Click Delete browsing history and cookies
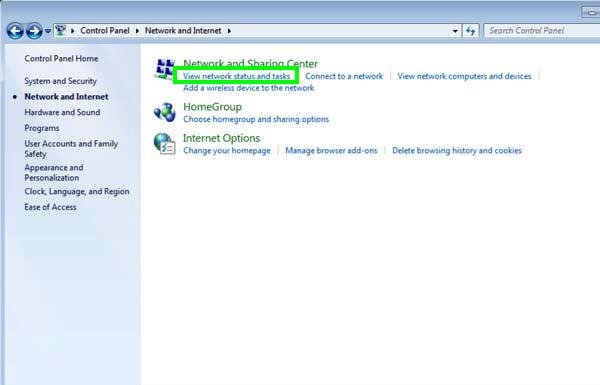This screenshot has width=600, height=385. point(457,151)
